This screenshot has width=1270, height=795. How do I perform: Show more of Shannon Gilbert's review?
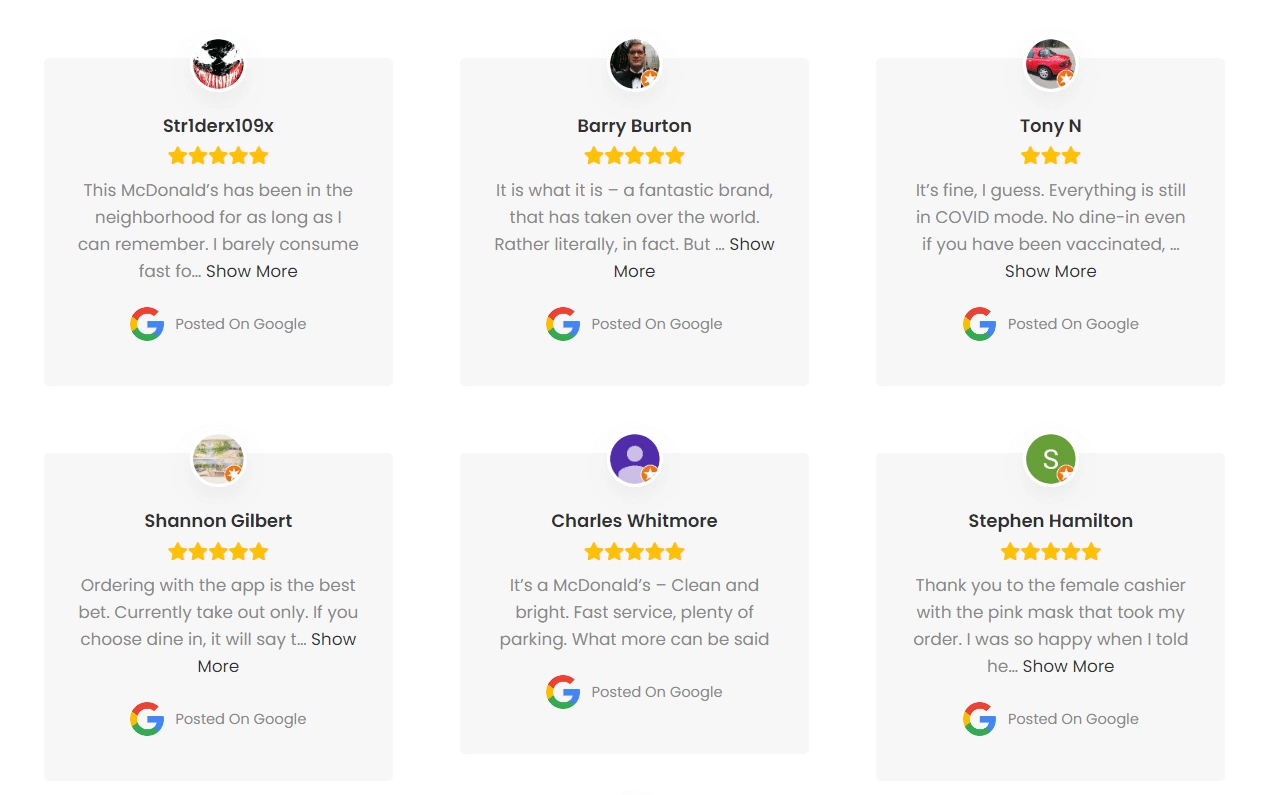coord(333,640)
